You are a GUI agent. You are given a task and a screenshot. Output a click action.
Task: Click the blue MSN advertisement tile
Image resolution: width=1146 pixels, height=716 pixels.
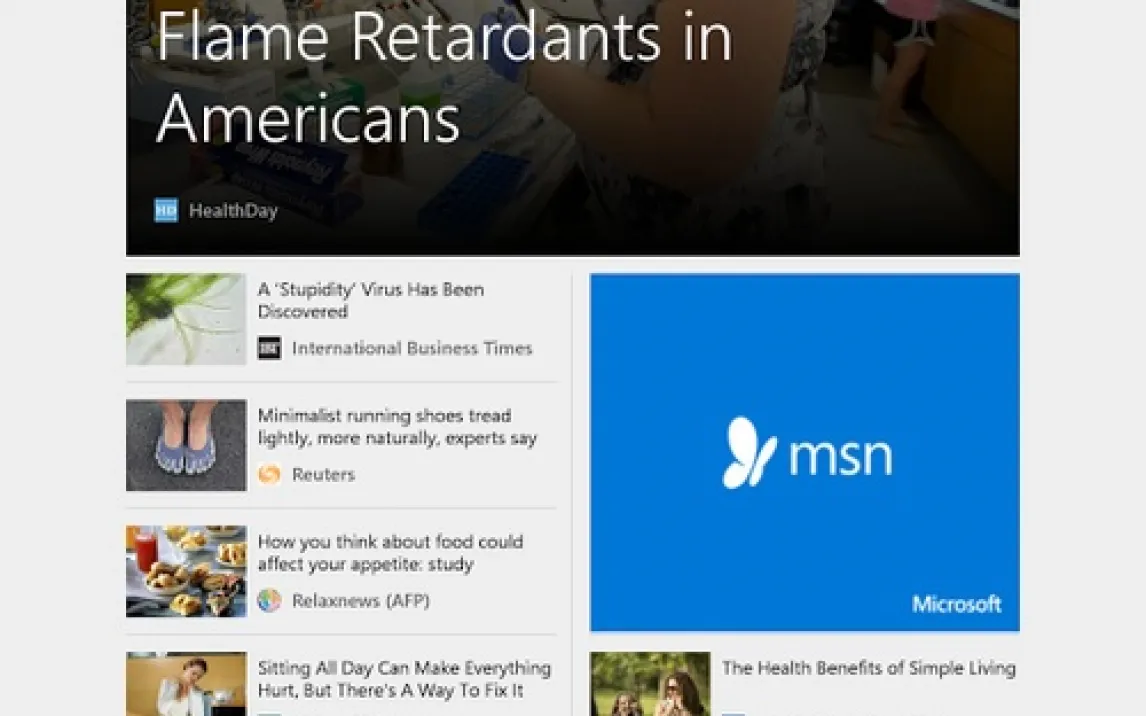point(805,452)
